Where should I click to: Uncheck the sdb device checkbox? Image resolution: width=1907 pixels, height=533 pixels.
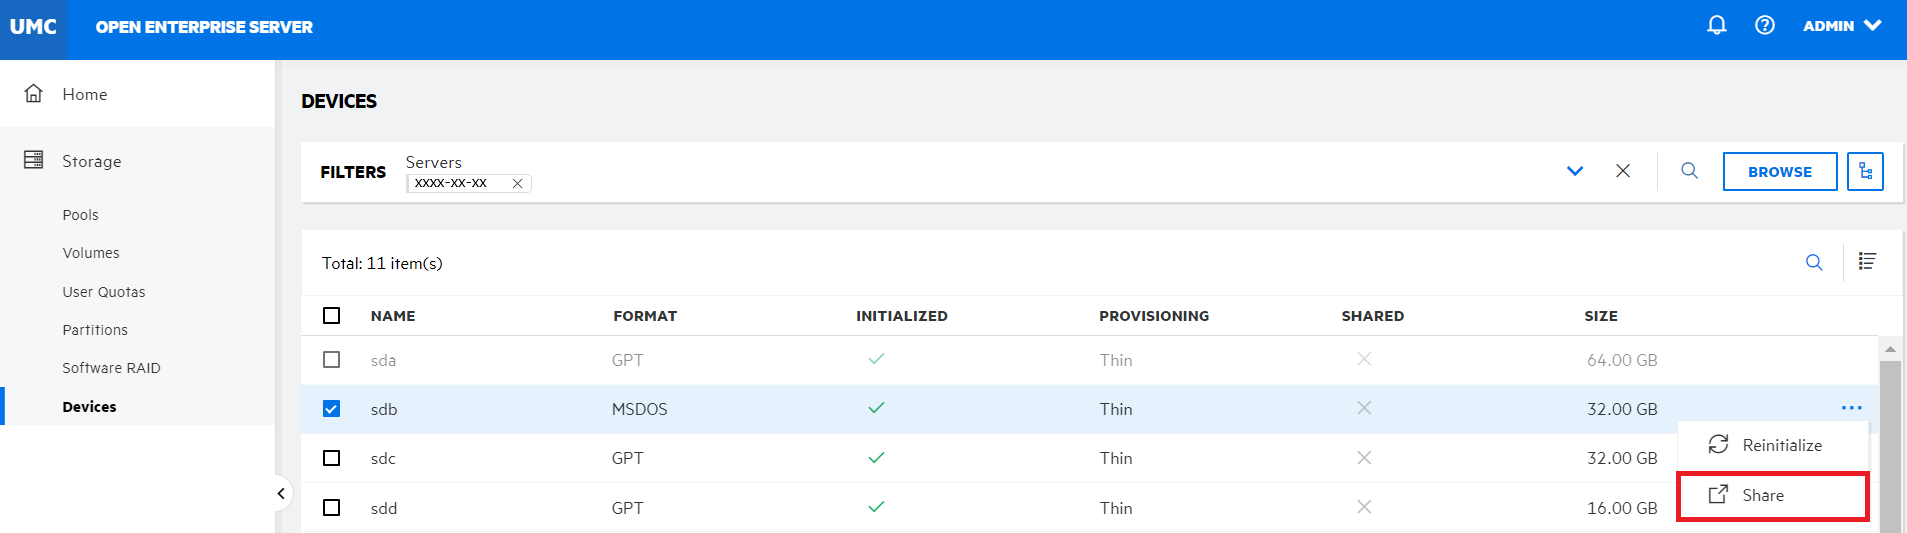(x=332, y=409)
